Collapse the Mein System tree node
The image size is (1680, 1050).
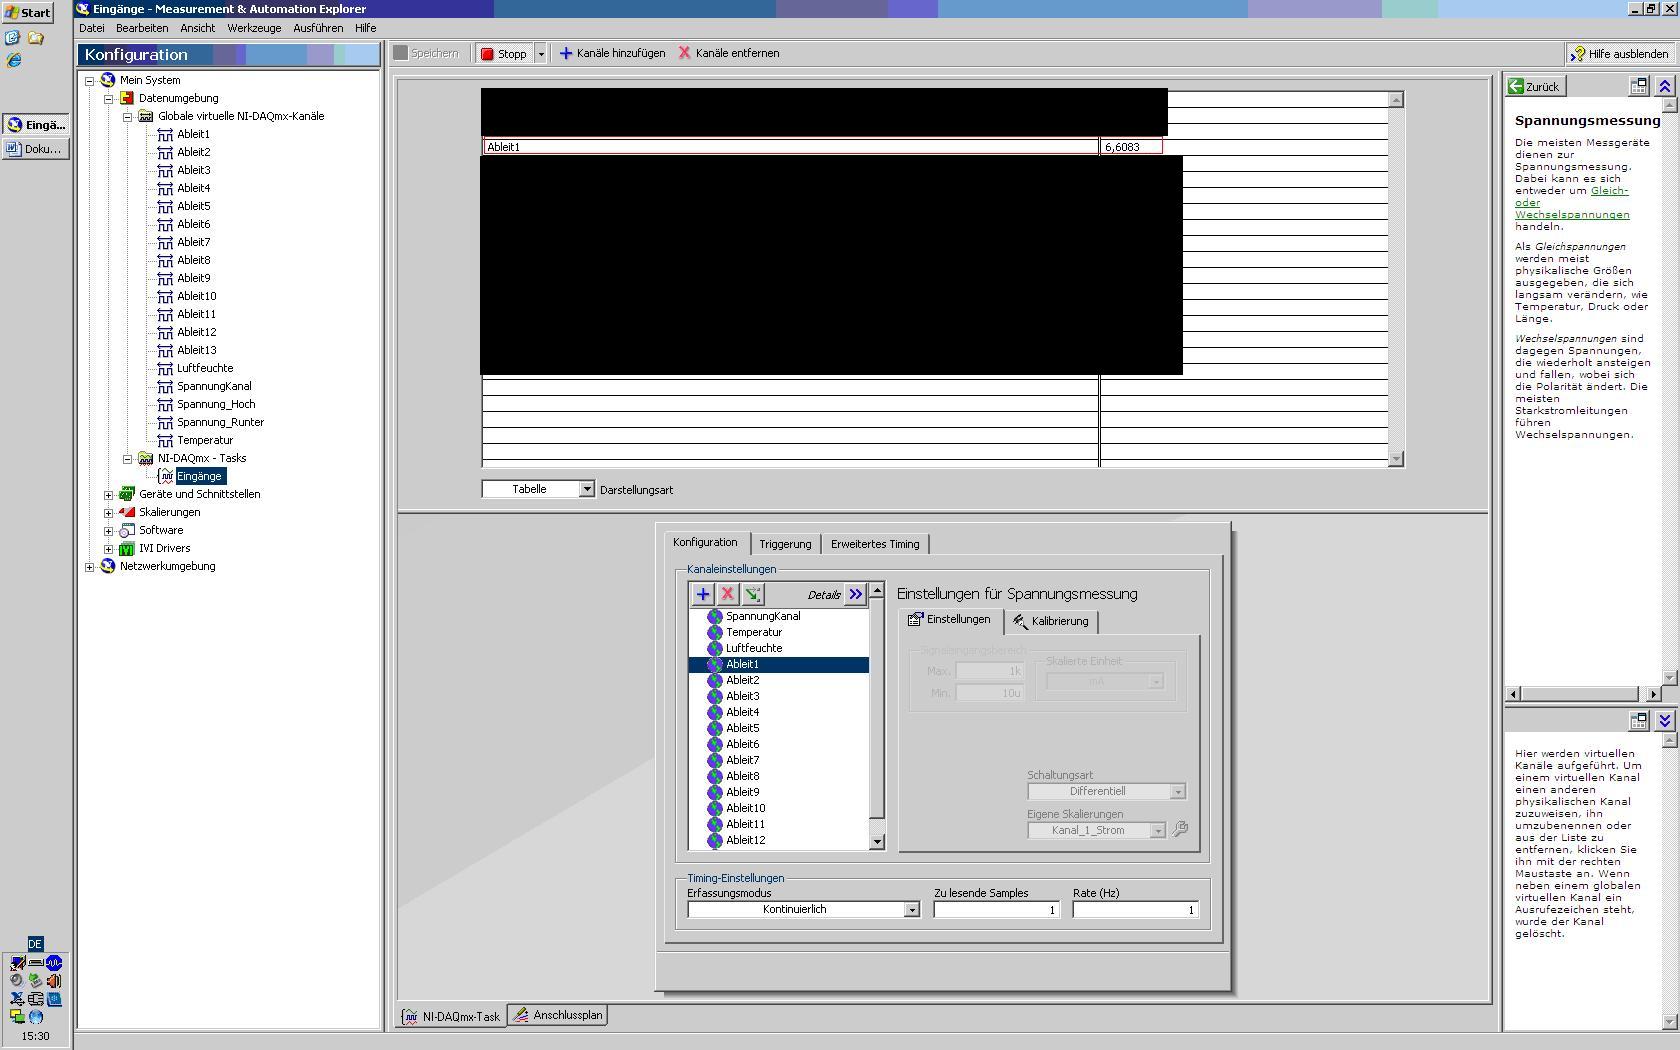tap(90, 80)
